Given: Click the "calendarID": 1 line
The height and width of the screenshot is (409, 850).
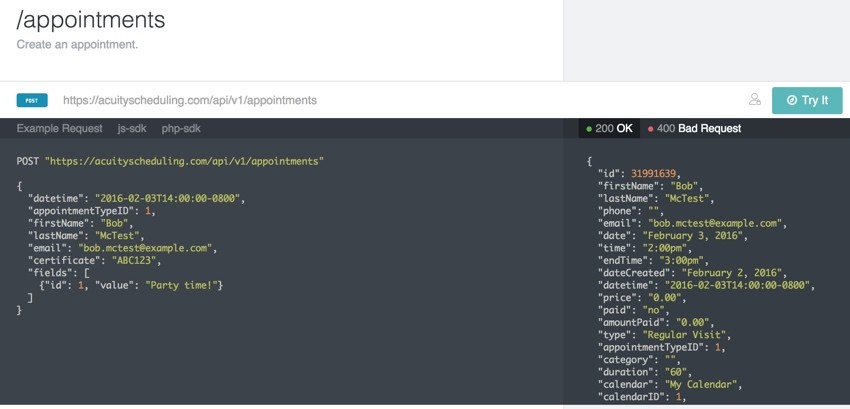Looking at the screenshot, I should point(642,397).
